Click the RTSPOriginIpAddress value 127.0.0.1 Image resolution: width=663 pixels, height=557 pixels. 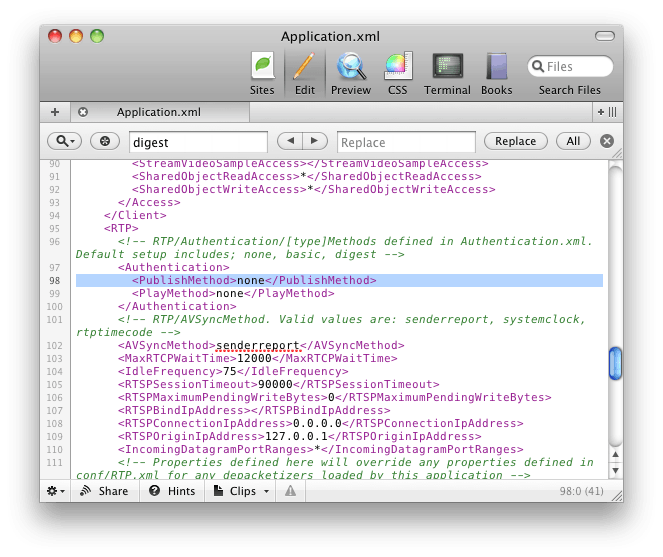(296, 436)
